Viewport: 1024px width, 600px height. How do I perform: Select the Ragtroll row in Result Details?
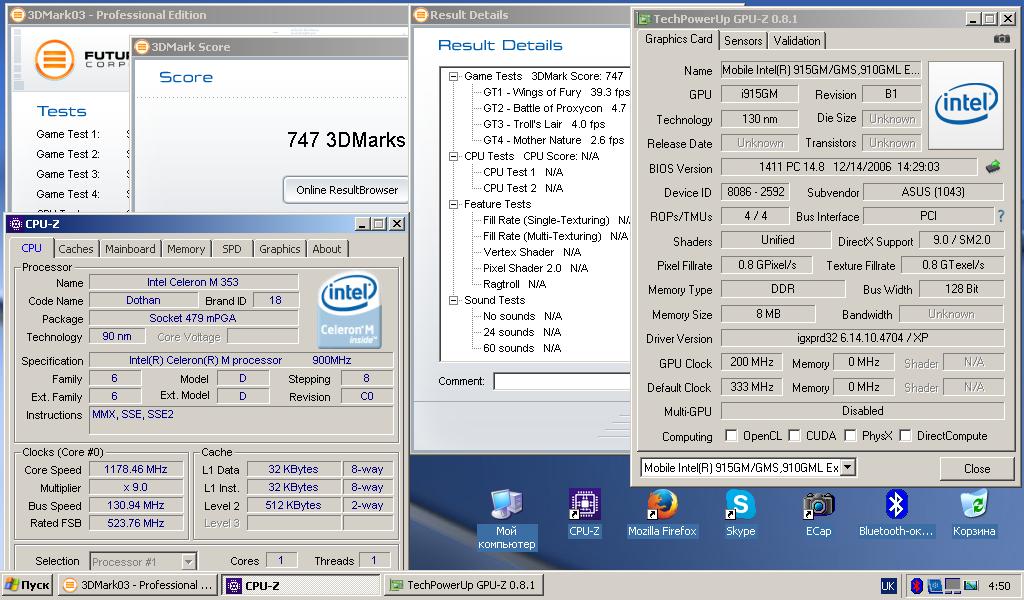[x=514, y=284]
